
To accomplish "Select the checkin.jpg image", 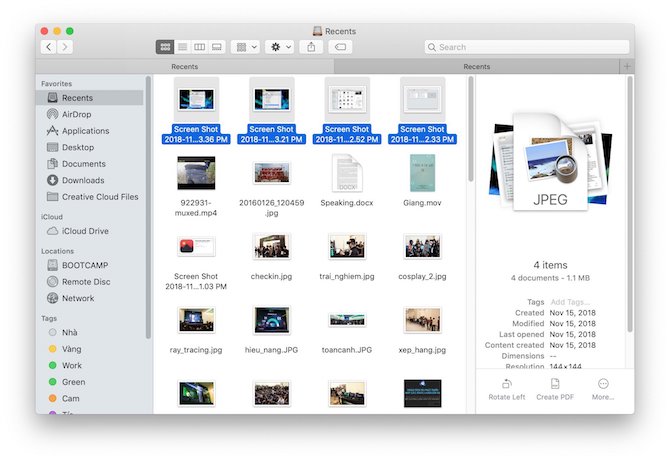I will tap(271, 256).
